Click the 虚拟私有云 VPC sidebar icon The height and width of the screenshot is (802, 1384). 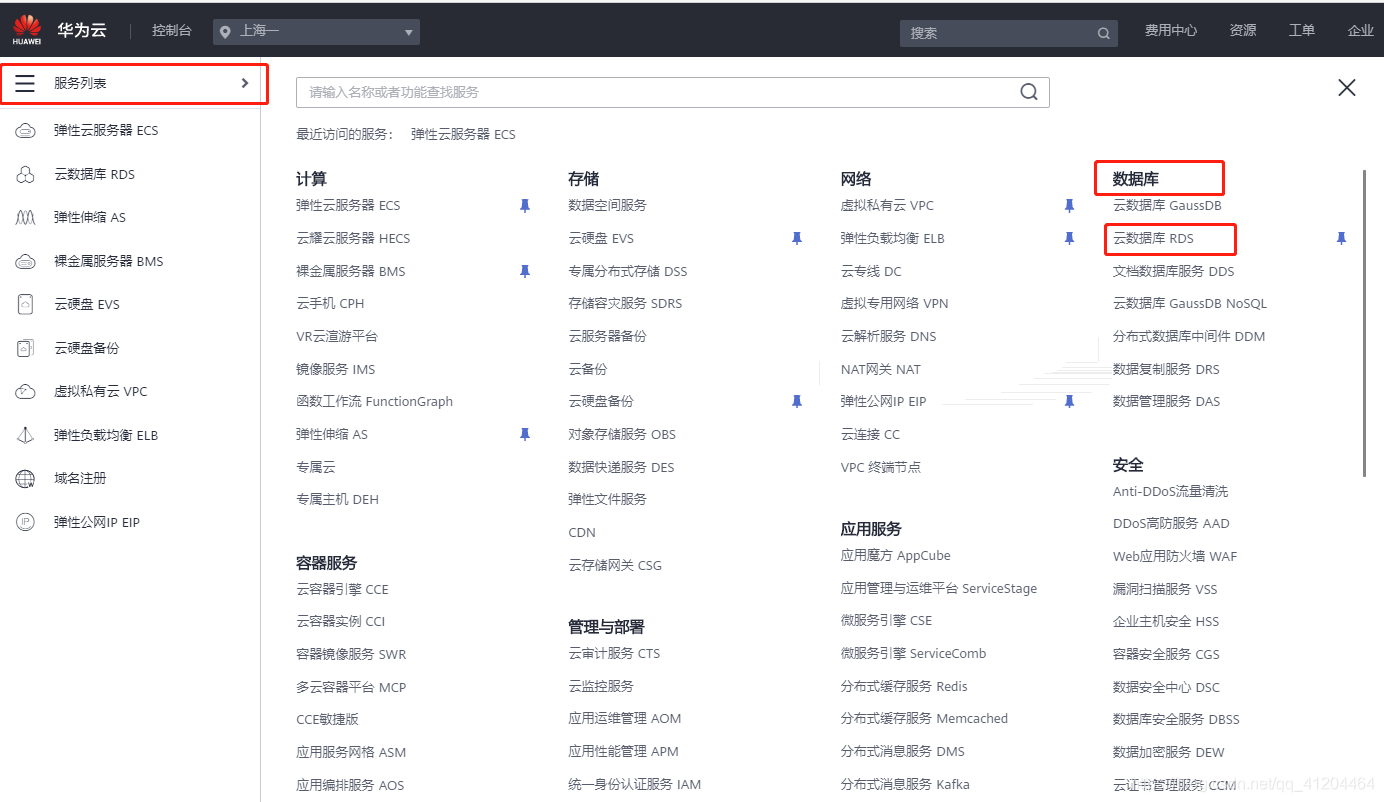tap(25, 391)
